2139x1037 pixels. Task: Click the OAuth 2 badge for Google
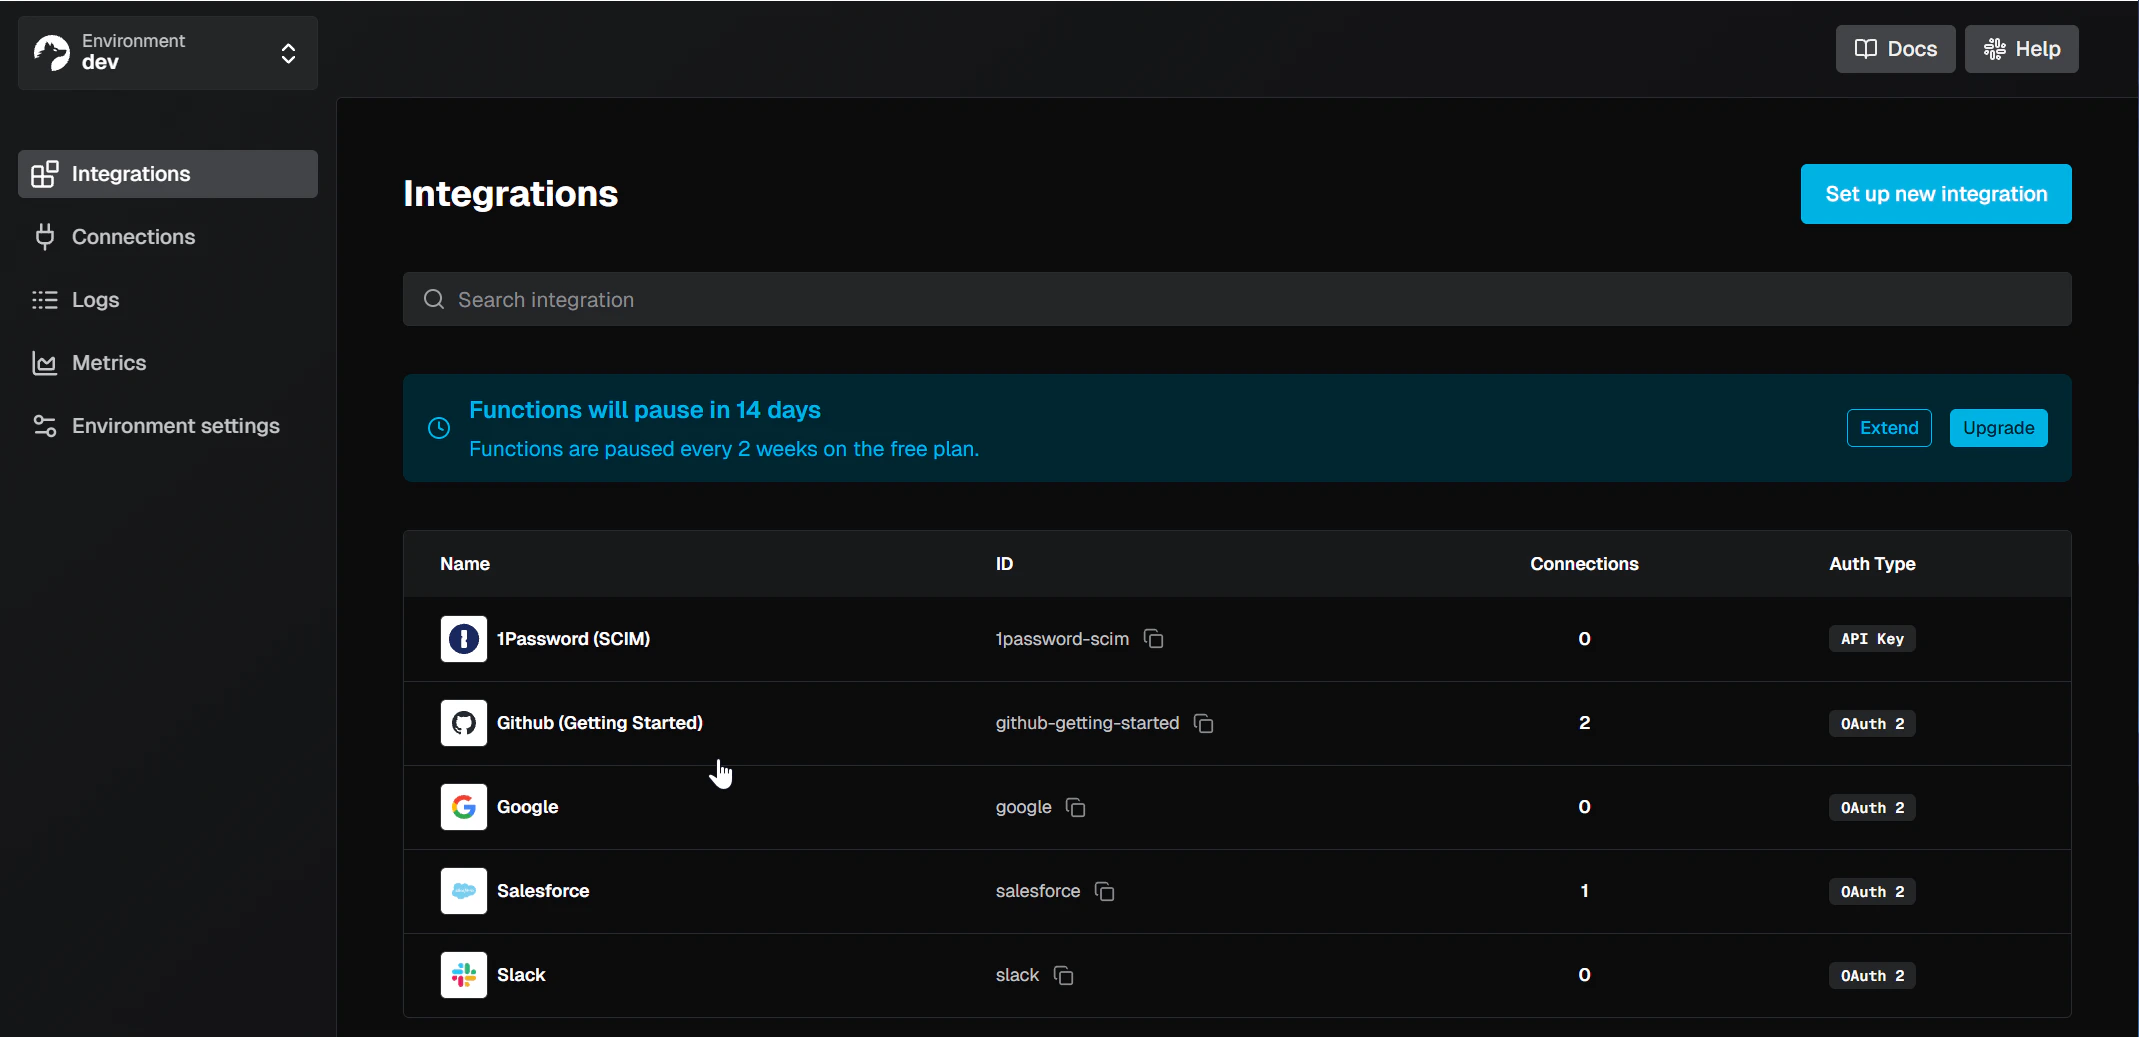coord(1872,807)
